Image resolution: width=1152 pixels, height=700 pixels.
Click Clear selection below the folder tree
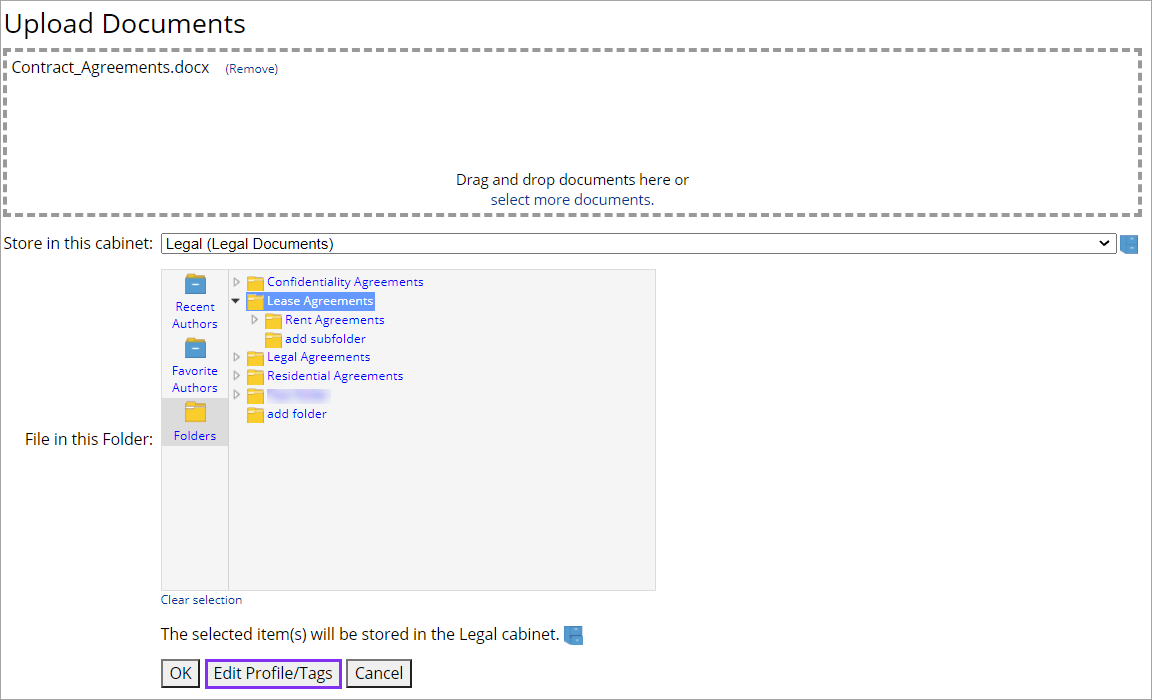coord(201,599)
